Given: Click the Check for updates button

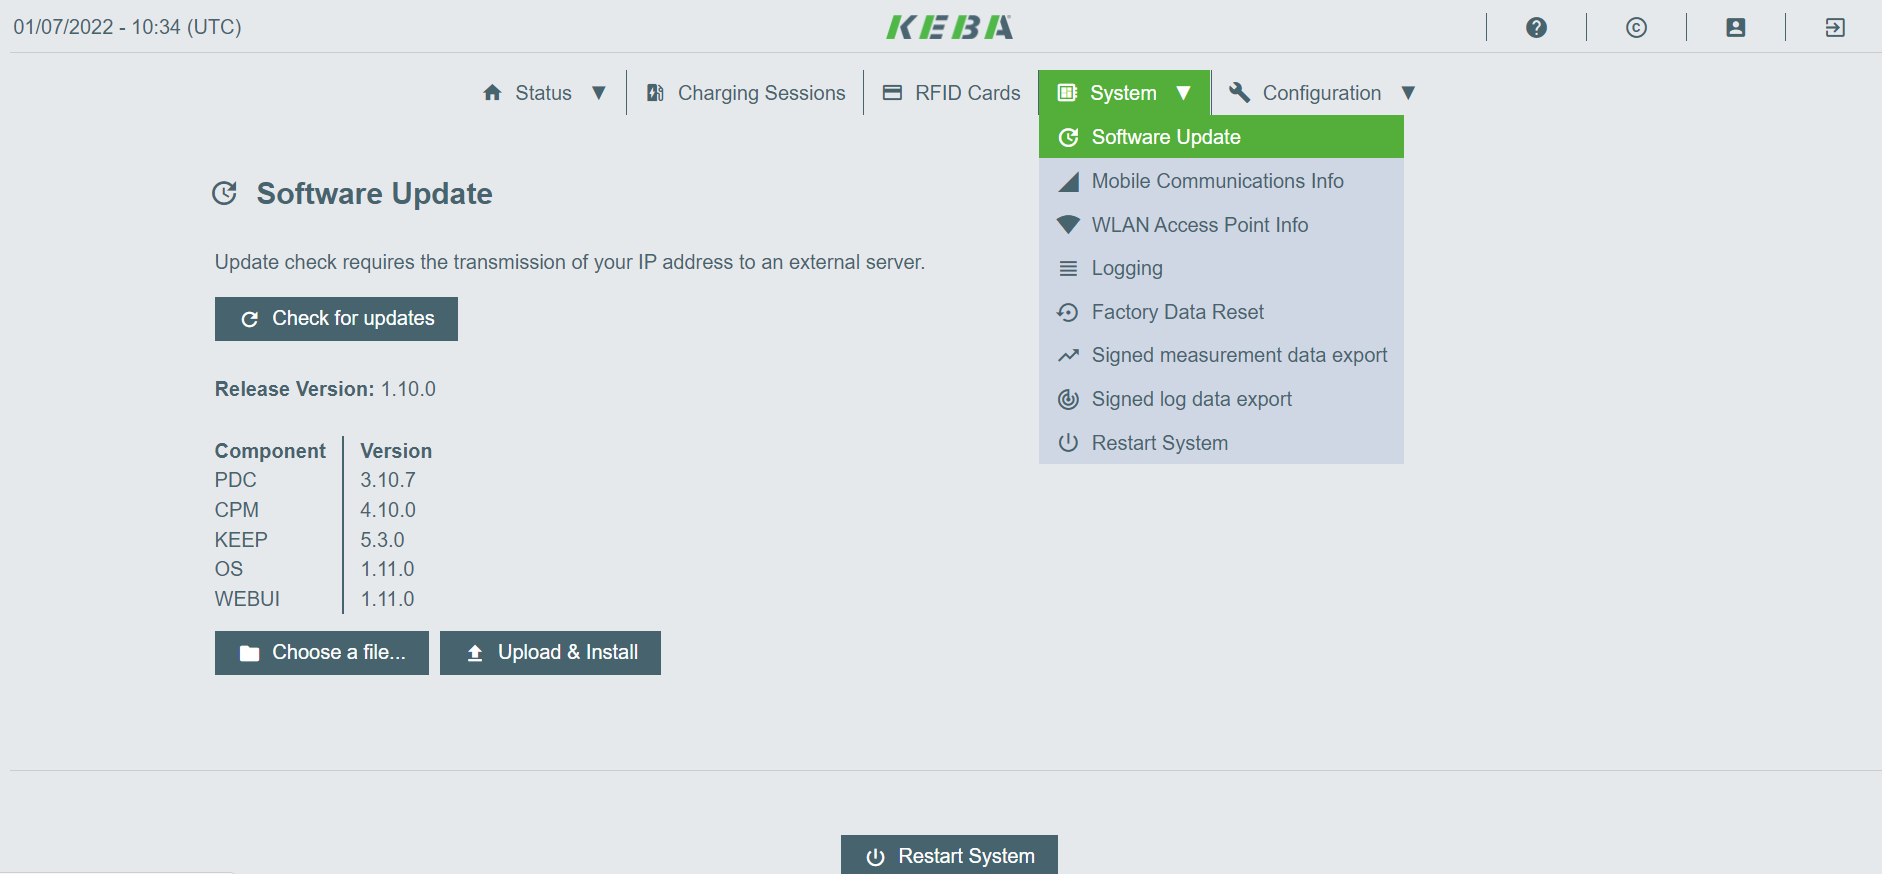Looking at the screenshot, I should (x=336, y=318).
